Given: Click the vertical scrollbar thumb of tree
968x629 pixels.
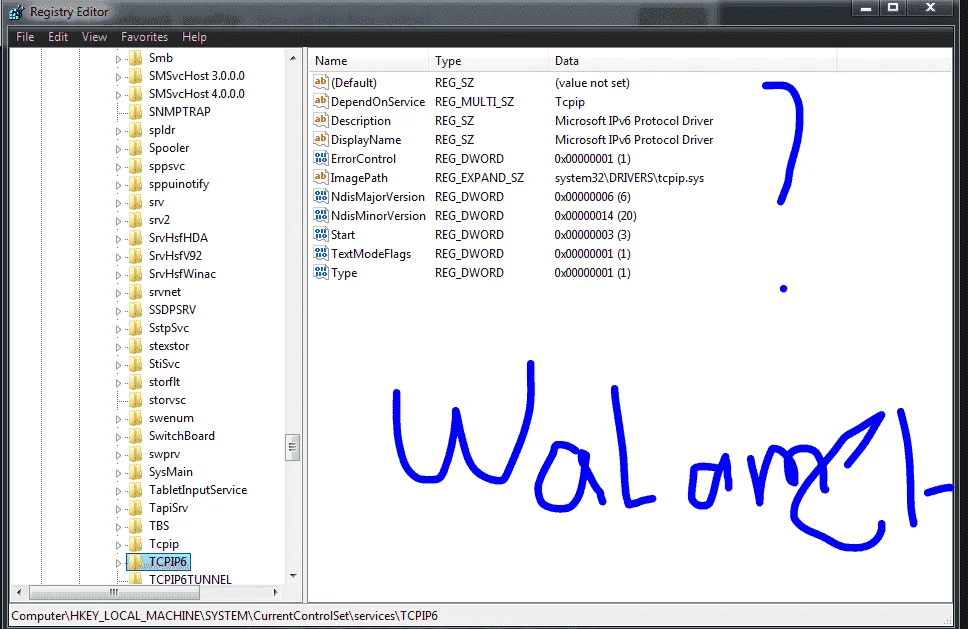Looking at the screenshot, I should (x=293, y=448).
